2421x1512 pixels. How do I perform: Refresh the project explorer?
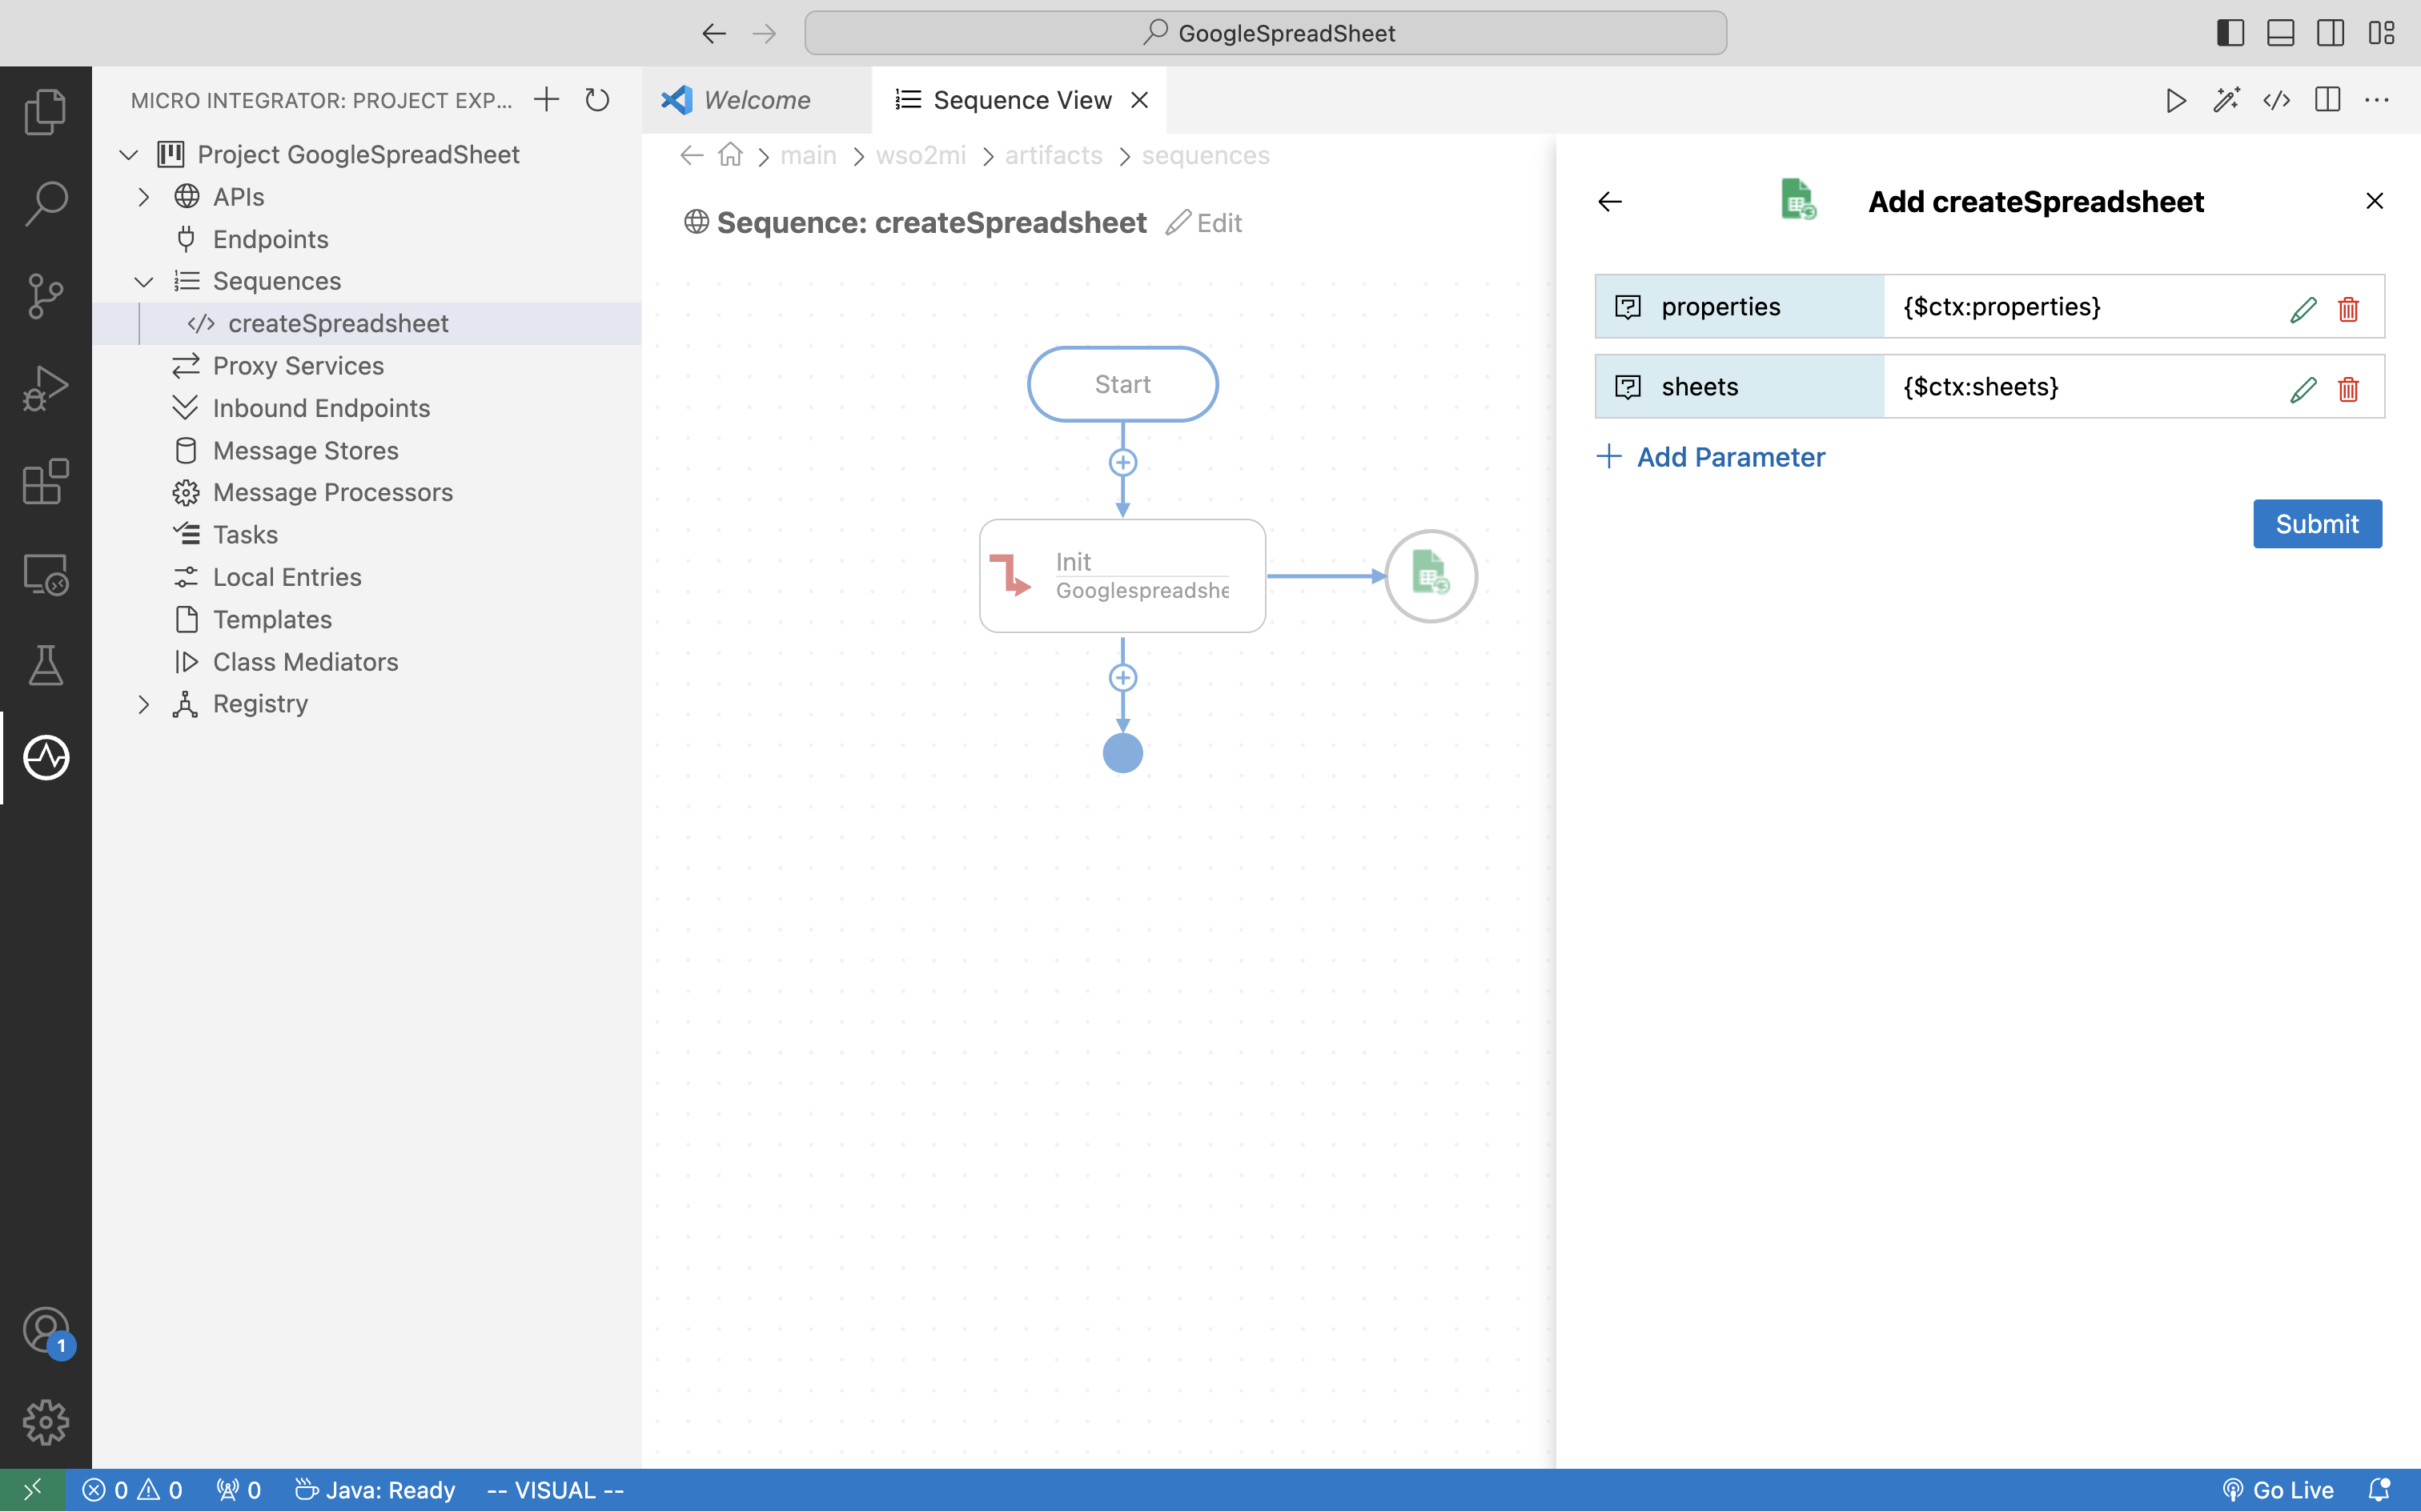[597, 100]
